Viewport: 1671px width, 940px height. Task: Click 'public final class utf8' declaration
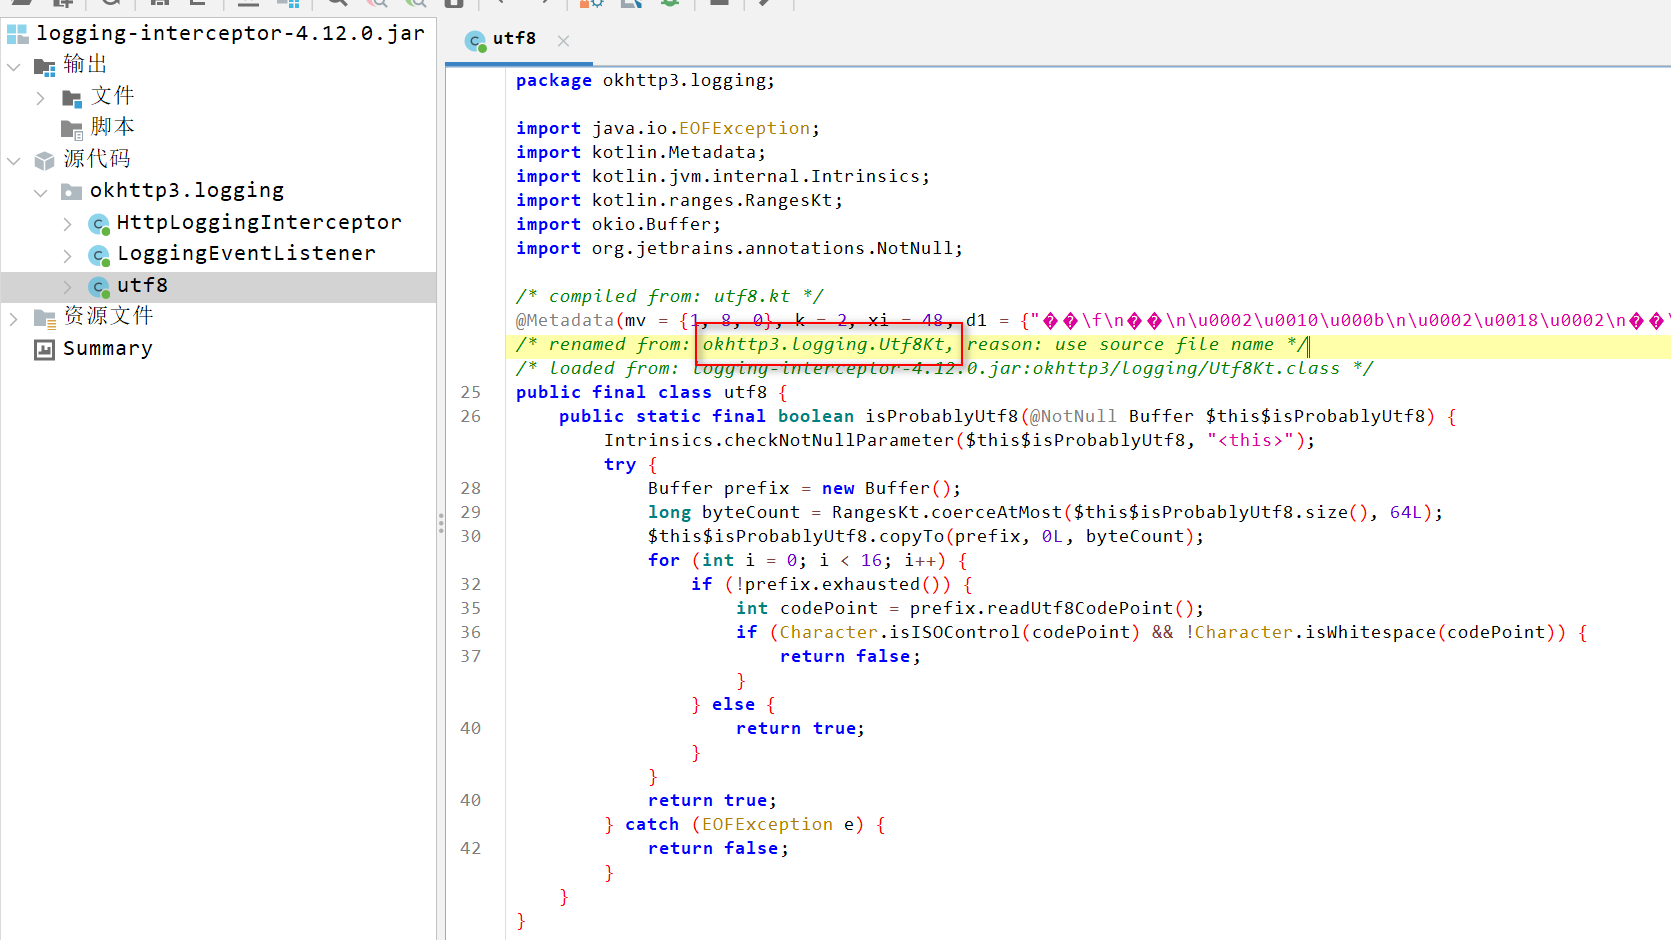pos(641,392)
